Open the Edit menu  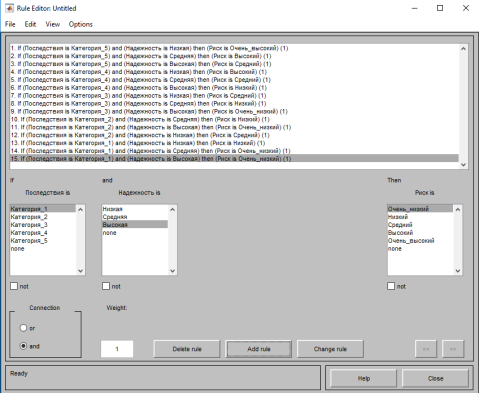30,24
